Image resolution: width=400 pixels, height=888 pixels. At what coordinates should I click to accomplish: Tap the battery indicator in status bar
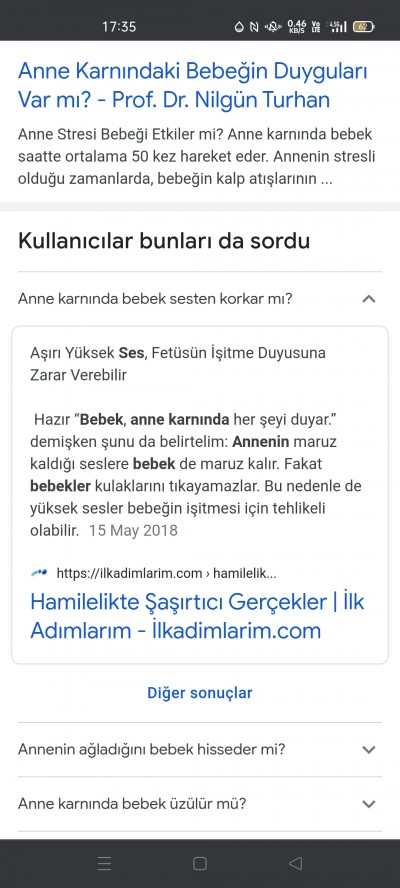(x=363, y=27)
